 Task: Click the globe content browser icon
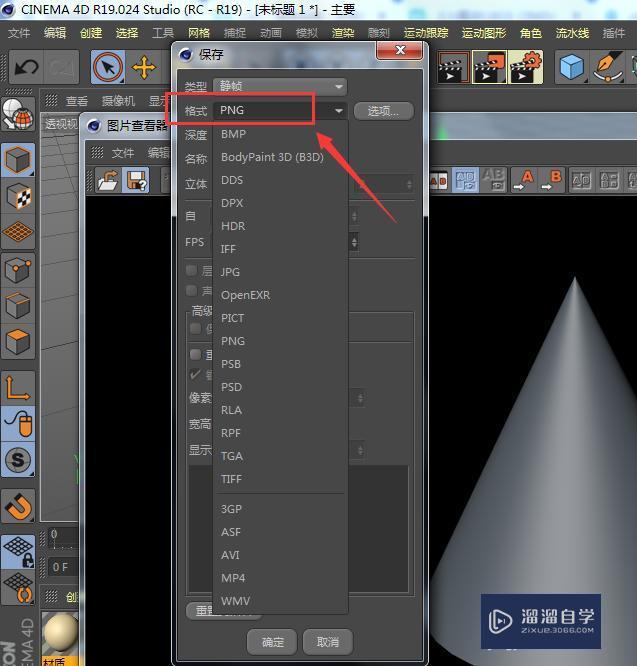(x=18, y=114)
